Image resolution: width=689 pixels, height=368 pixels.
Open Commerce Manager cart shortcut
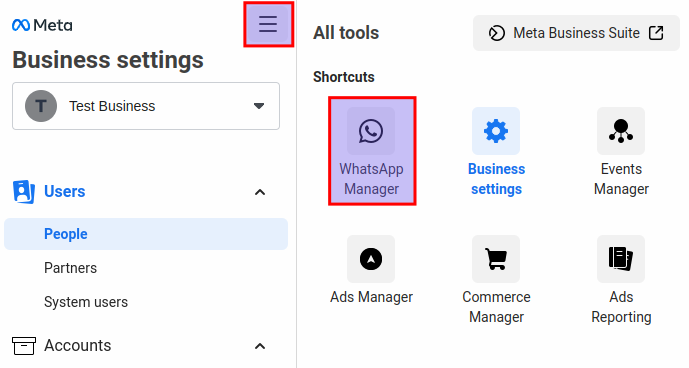(x=496, y=280)
